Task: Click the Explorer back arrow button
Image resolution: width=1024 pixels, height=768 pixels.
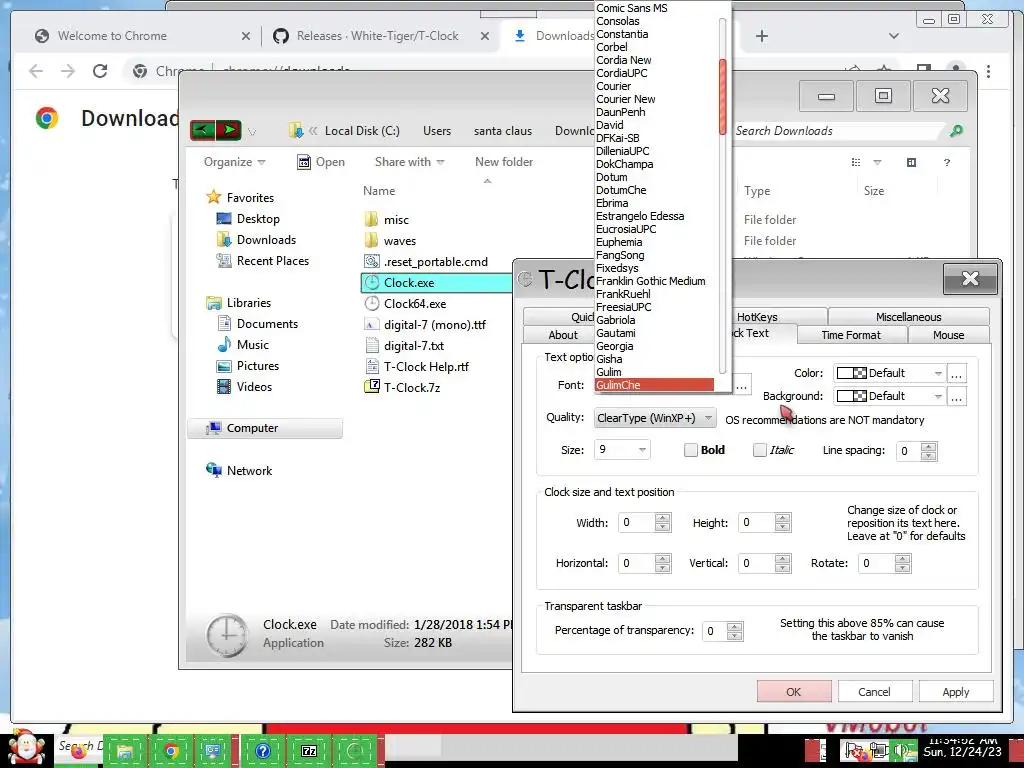Action: [202, 130]
